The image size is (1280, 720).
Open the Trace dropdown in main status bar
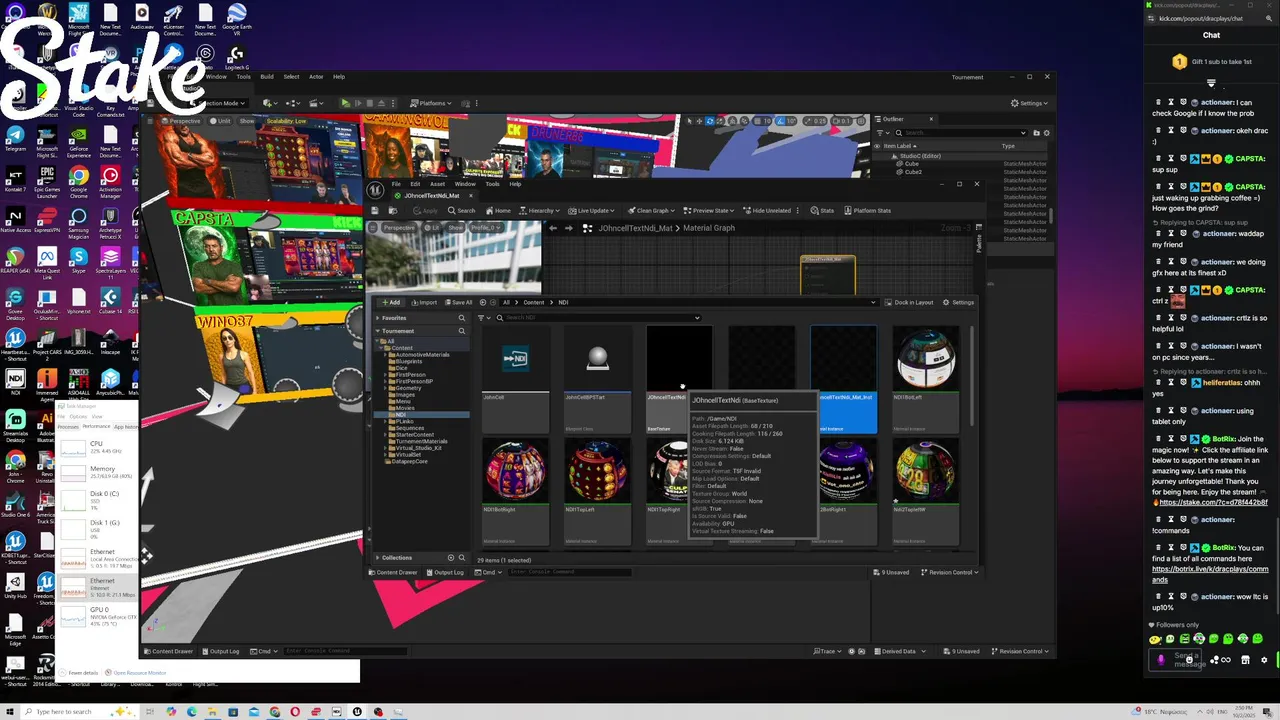coord(826,651)
